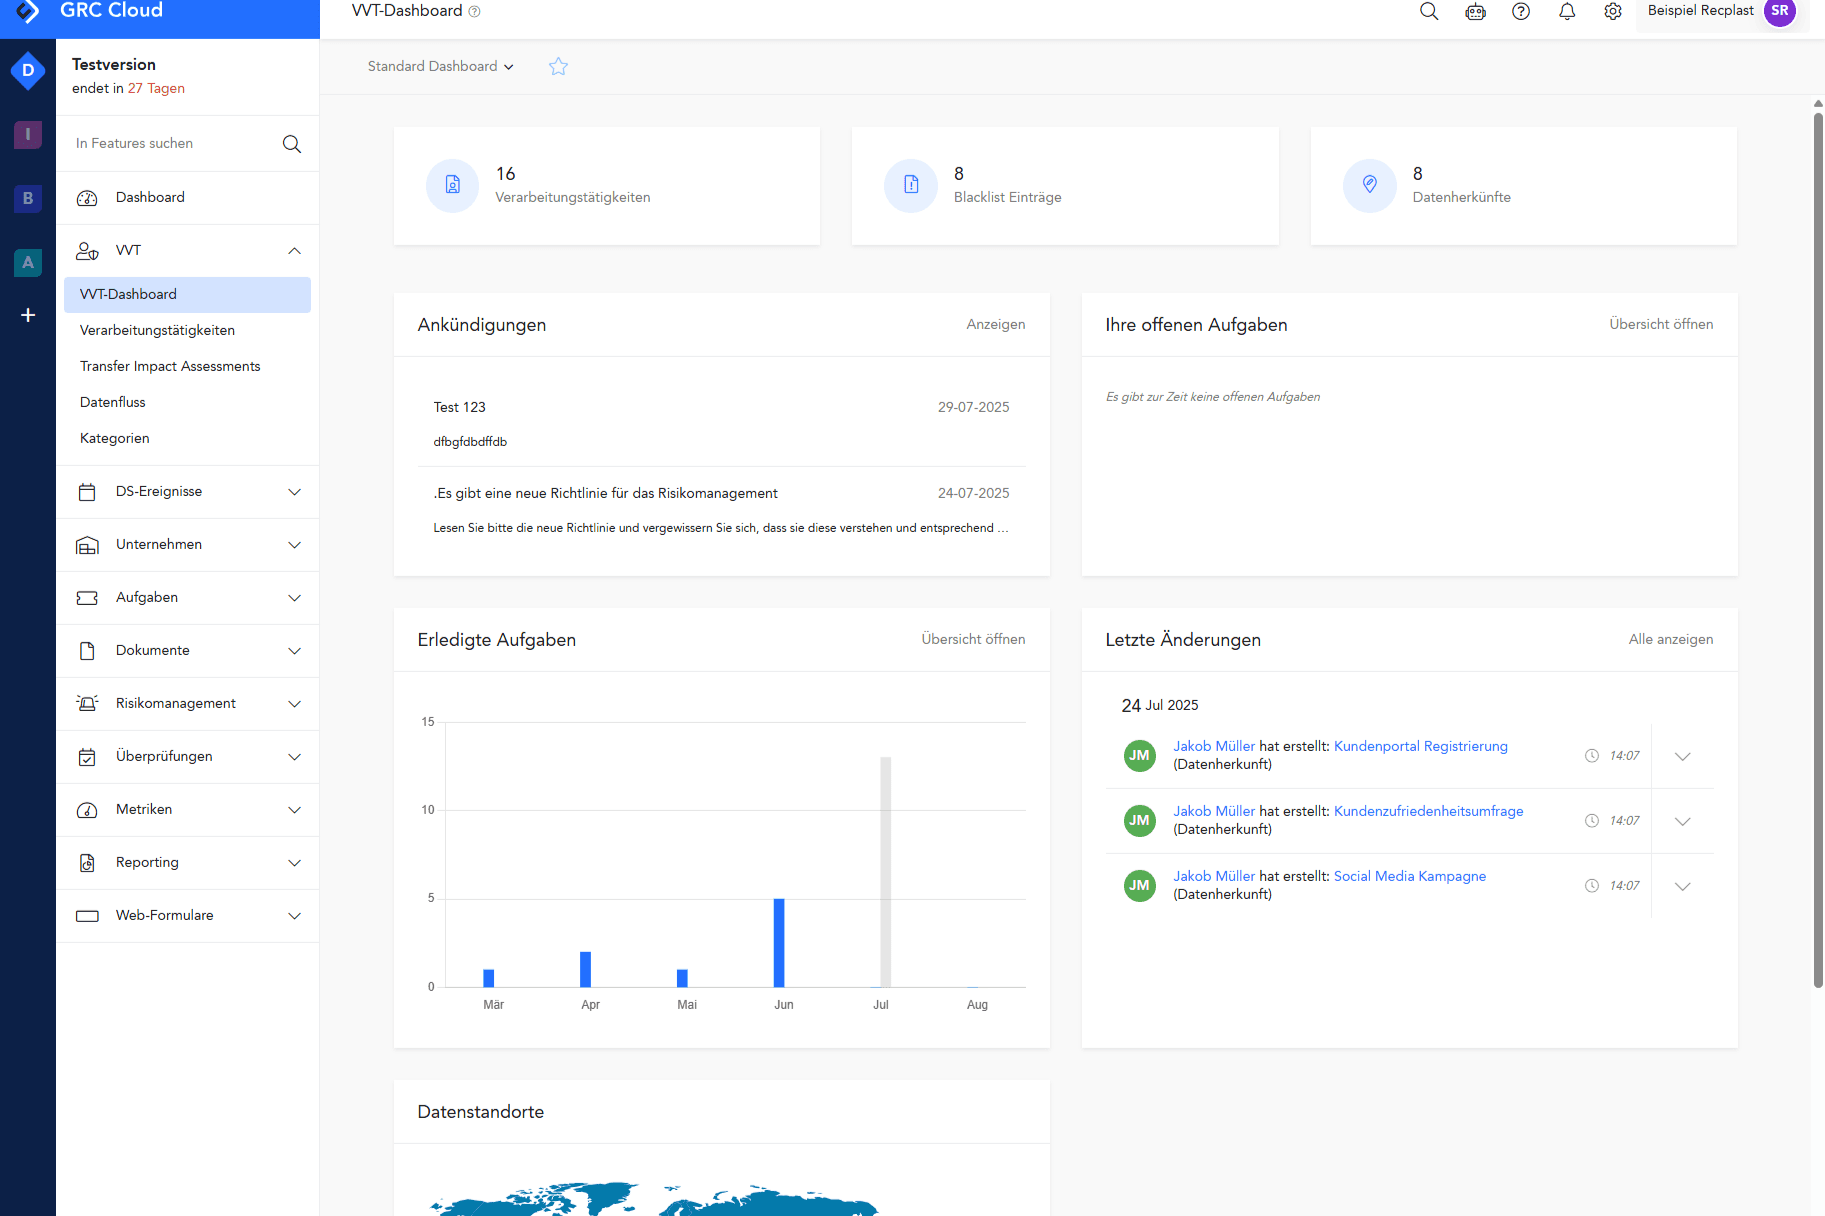This screenshot has width=1825, height=1216.
Task: Open the help question mark icon
Action: (x=1521, y=12)
